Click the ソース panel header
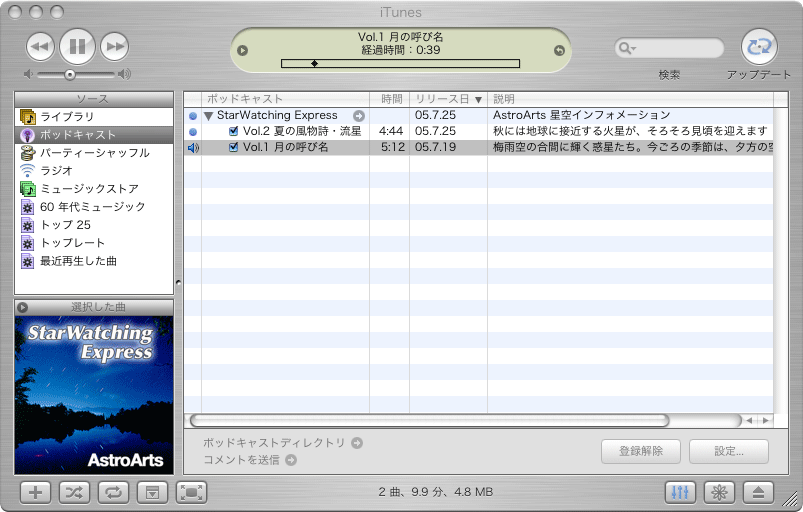 (x=94, y=99)
